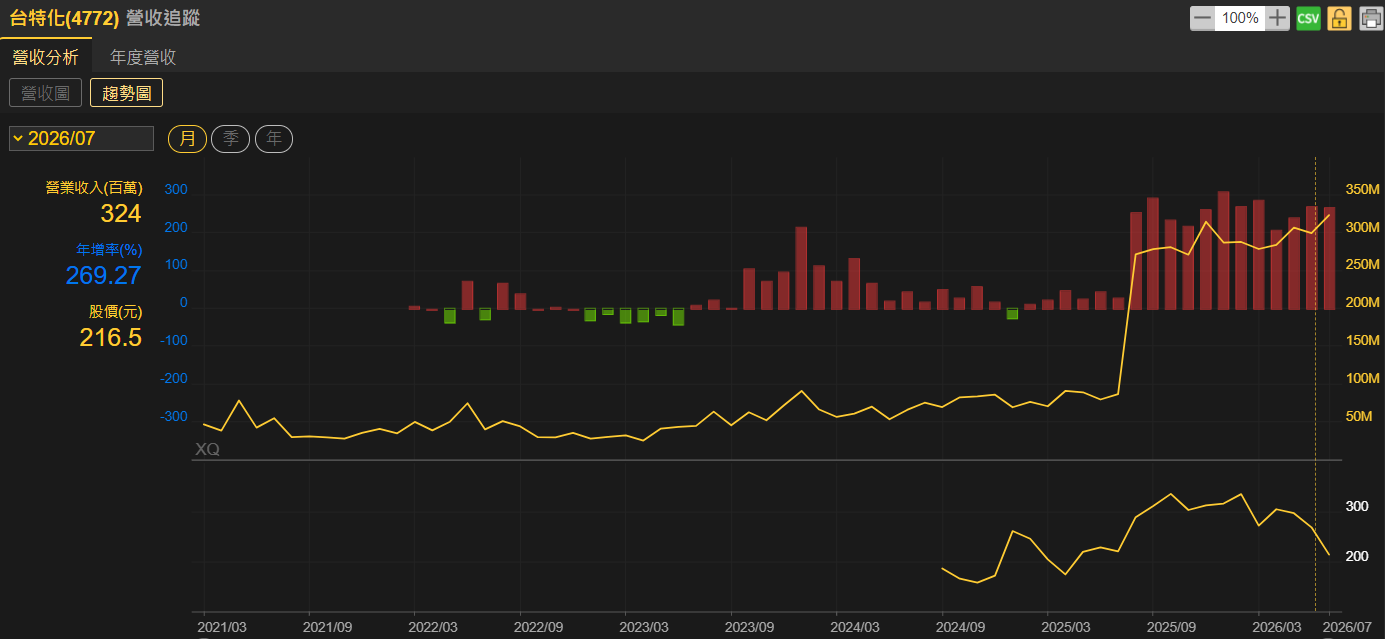Click the printer icon
1385x639 pixels.
pyautogui.click(x=1370, y=18)
